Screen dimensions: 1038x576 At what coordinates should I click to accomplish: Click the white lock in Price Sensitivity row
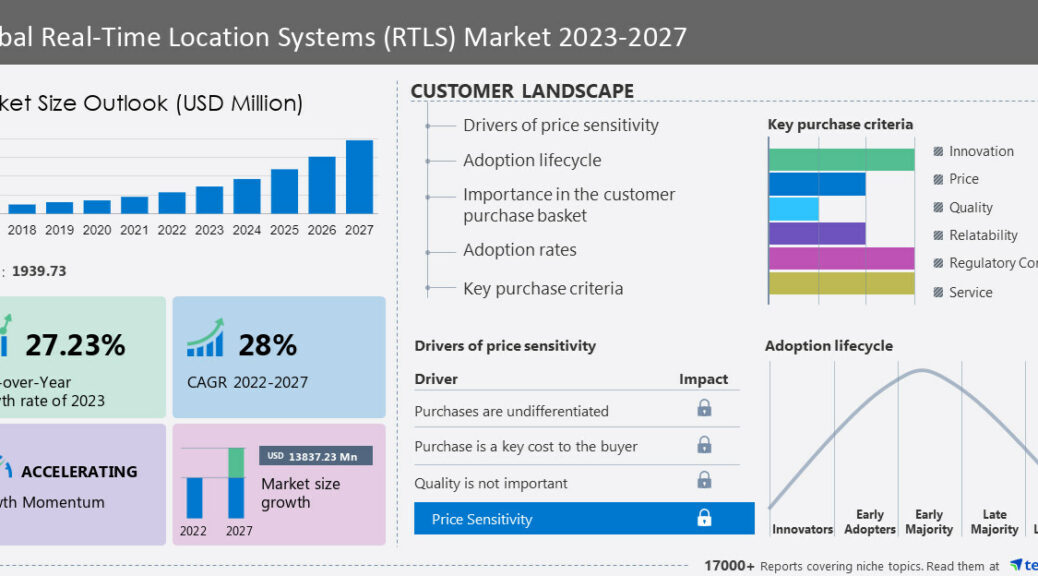point(704,518)
